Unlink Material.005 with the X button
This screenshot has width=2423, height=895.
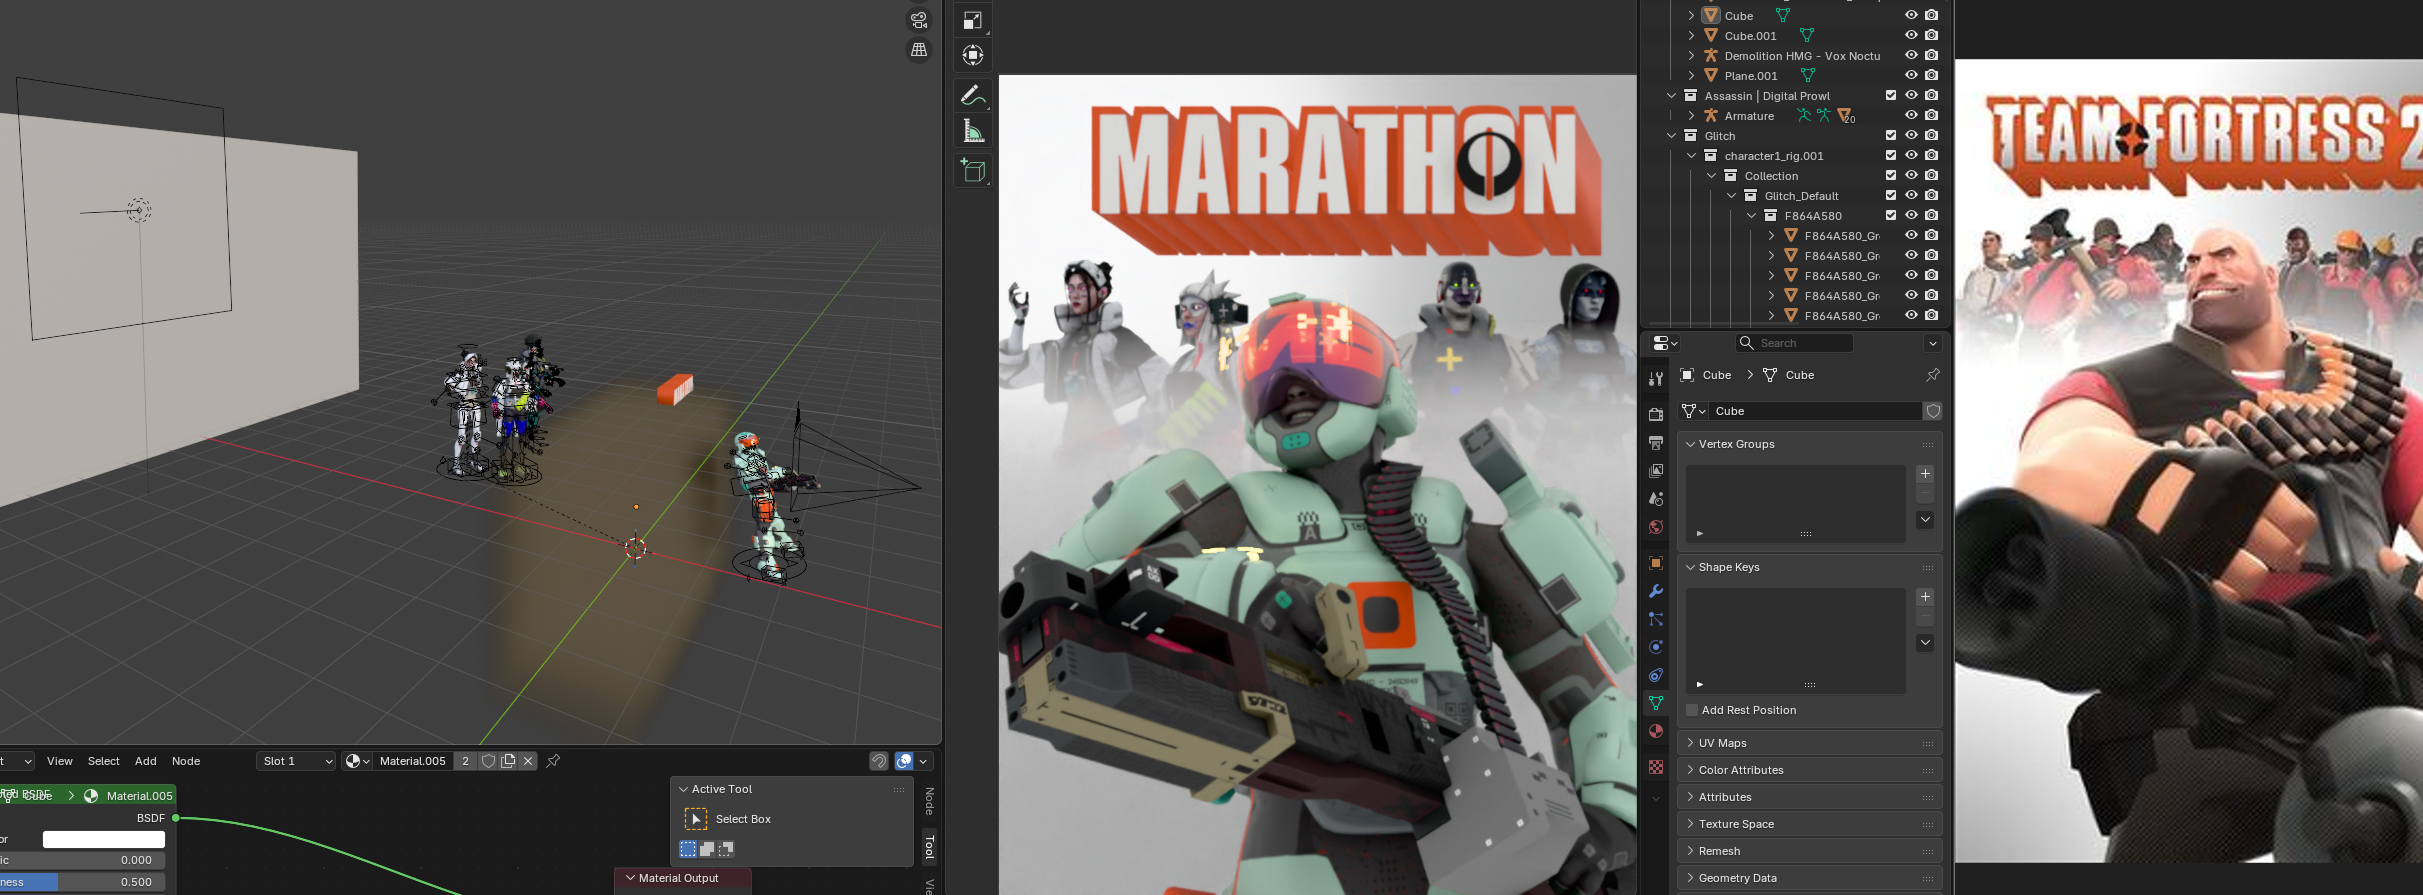528,761
